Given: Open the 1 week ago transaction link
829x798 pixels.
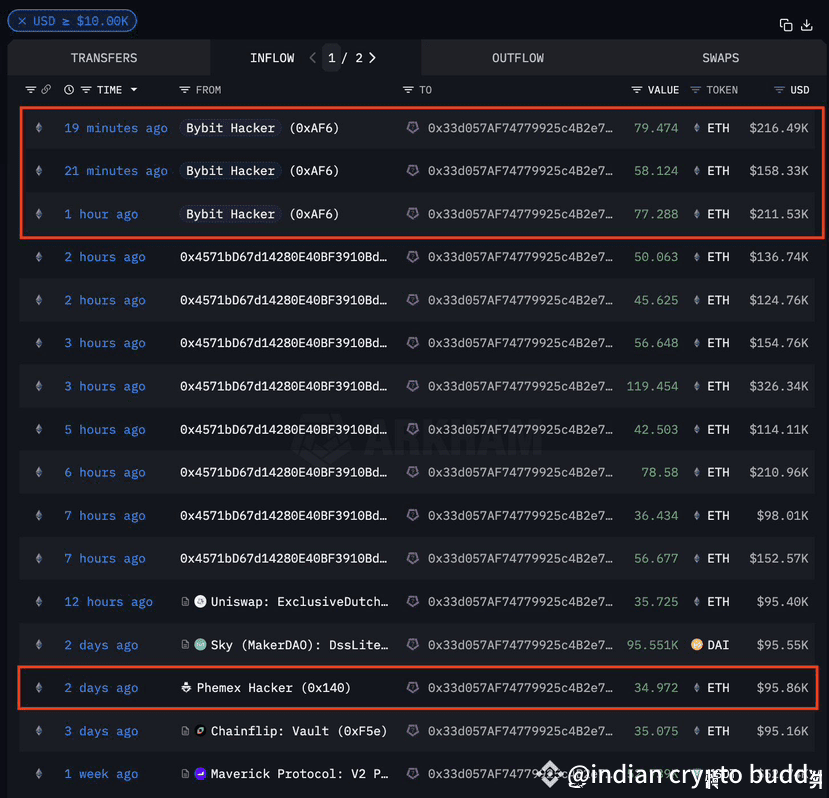Looking at the screenshot, I should [101, 774].
